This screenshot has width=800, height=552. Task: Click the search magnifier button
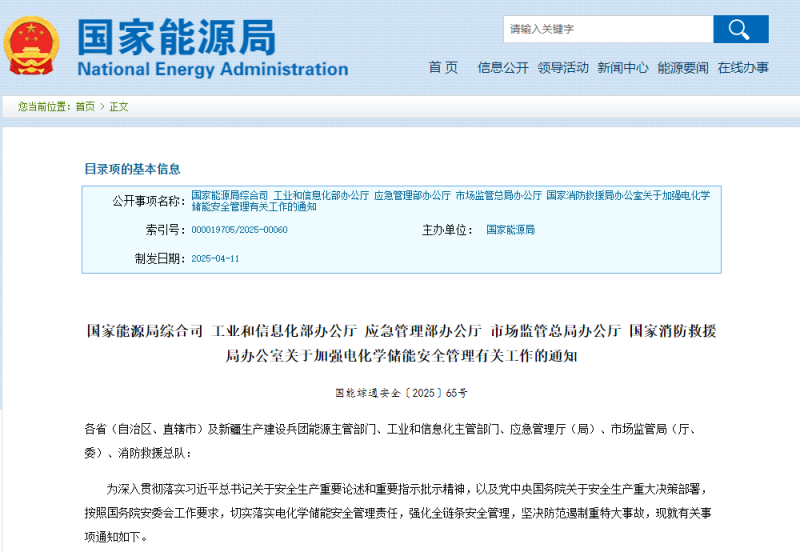(741, 29)
